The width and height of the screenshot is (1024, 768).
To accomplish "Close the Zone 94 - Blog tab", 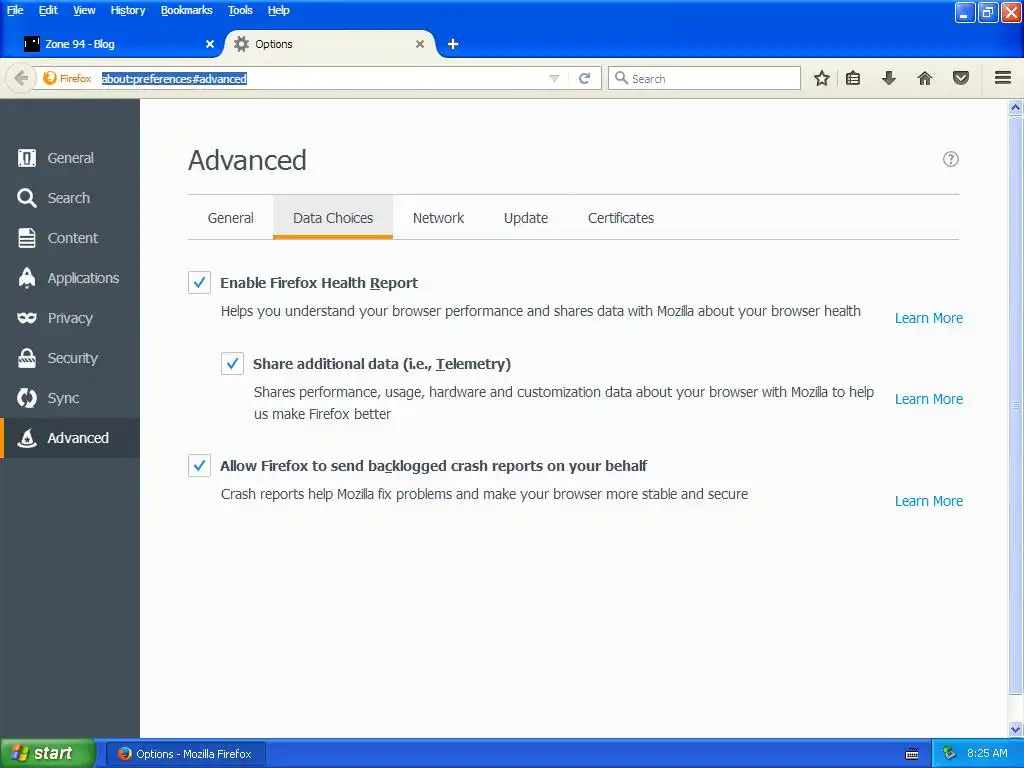I will [x=210, y=44].
